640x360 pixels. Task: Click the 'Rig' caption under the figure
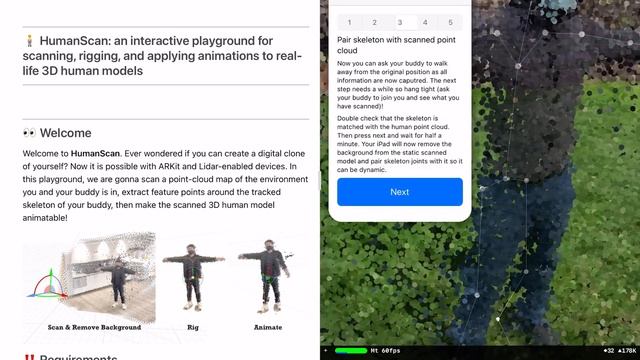pyautogui.click(x=193, y=327)
